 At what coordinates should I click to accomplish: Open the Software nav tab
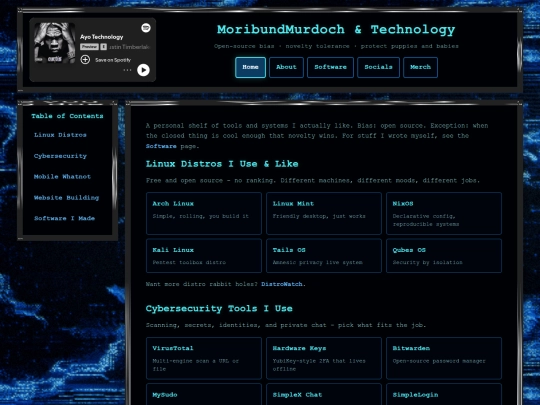330,67
